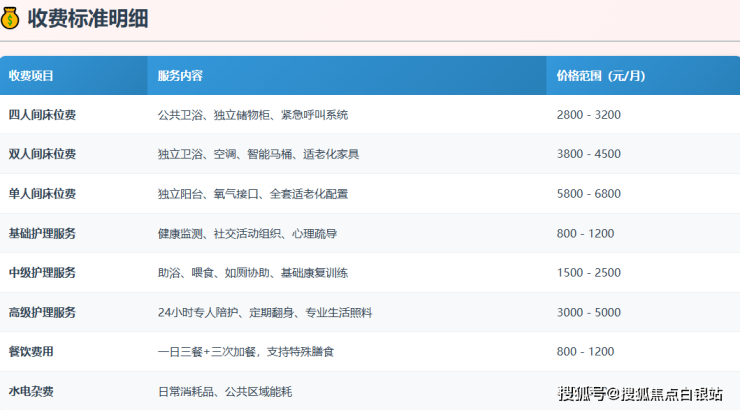This screenshot has height=410, width=740.
Task: Select the 收费项目 column header
Action: click(31, 76)
